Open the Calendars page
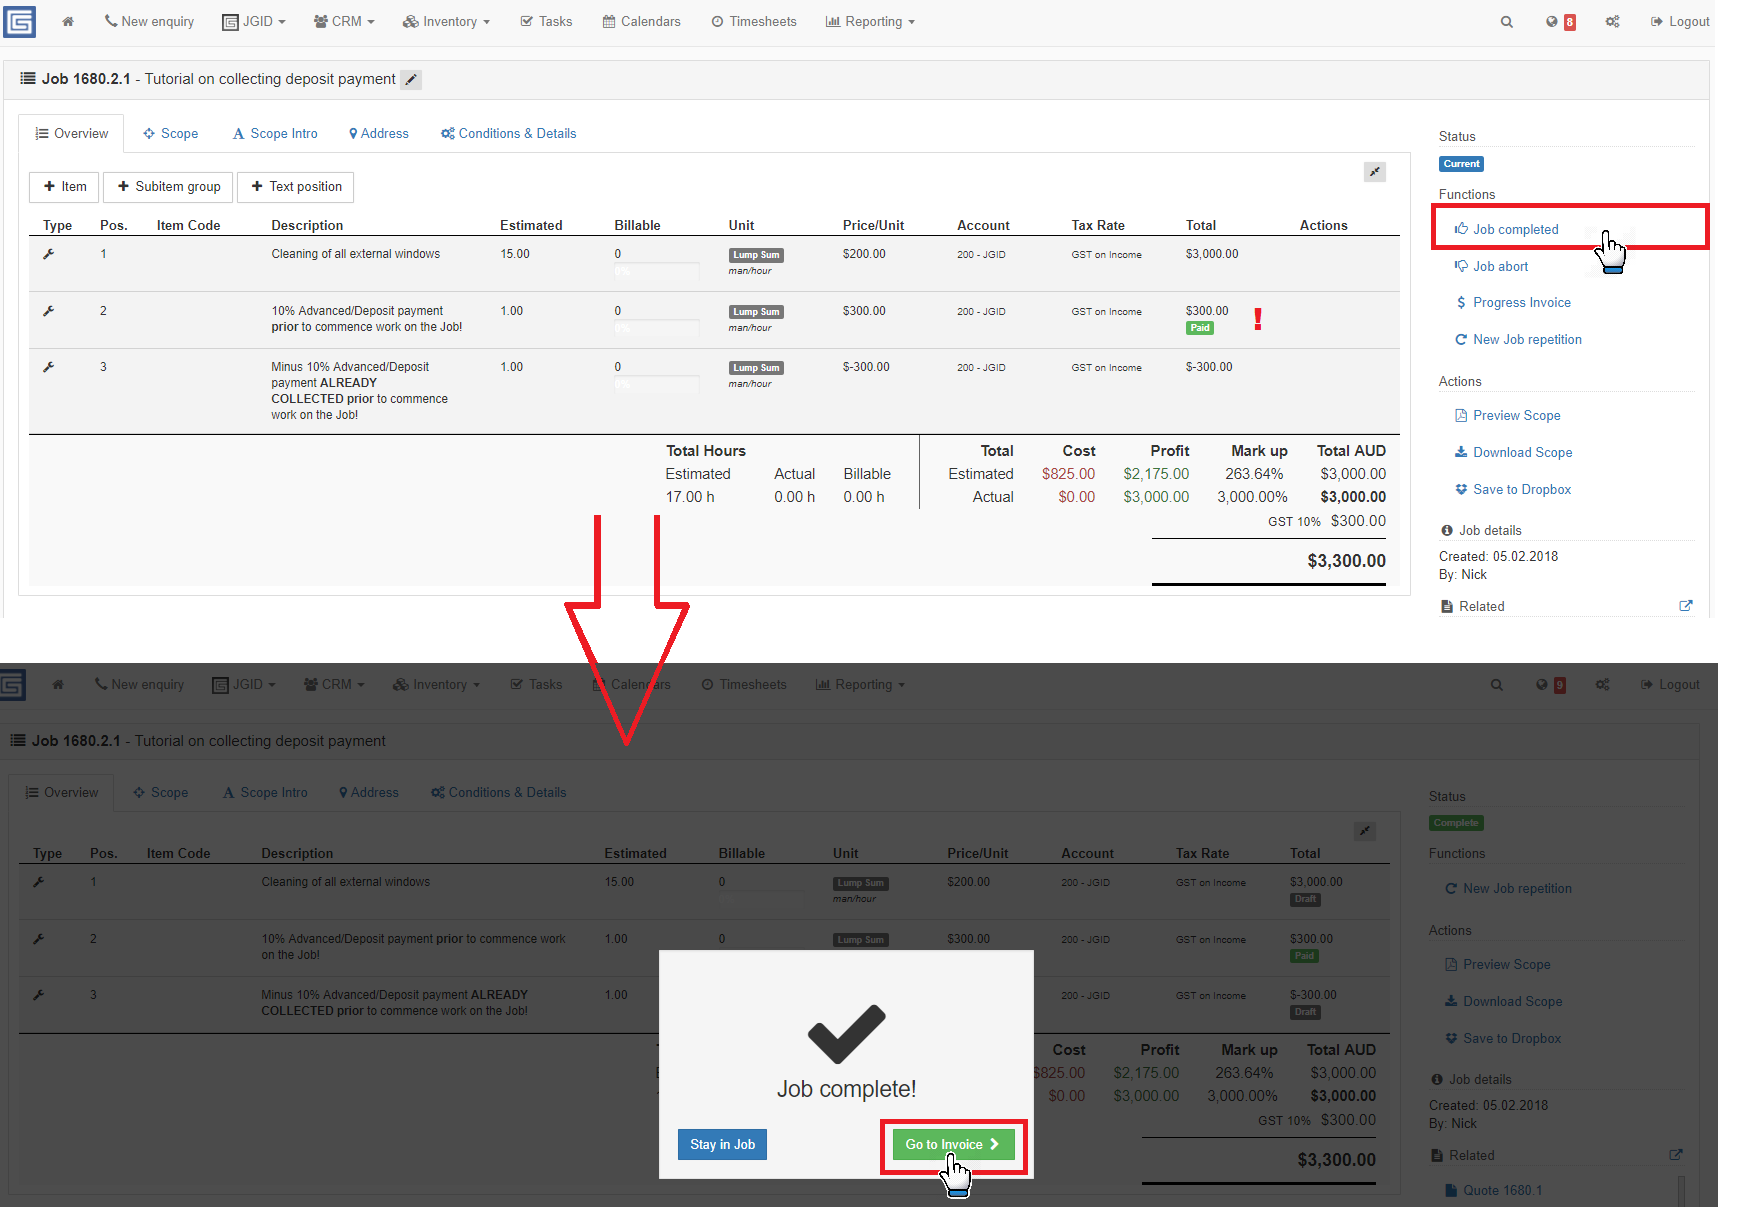The width and height of the screenshot is (1744, 1217). 641,21
